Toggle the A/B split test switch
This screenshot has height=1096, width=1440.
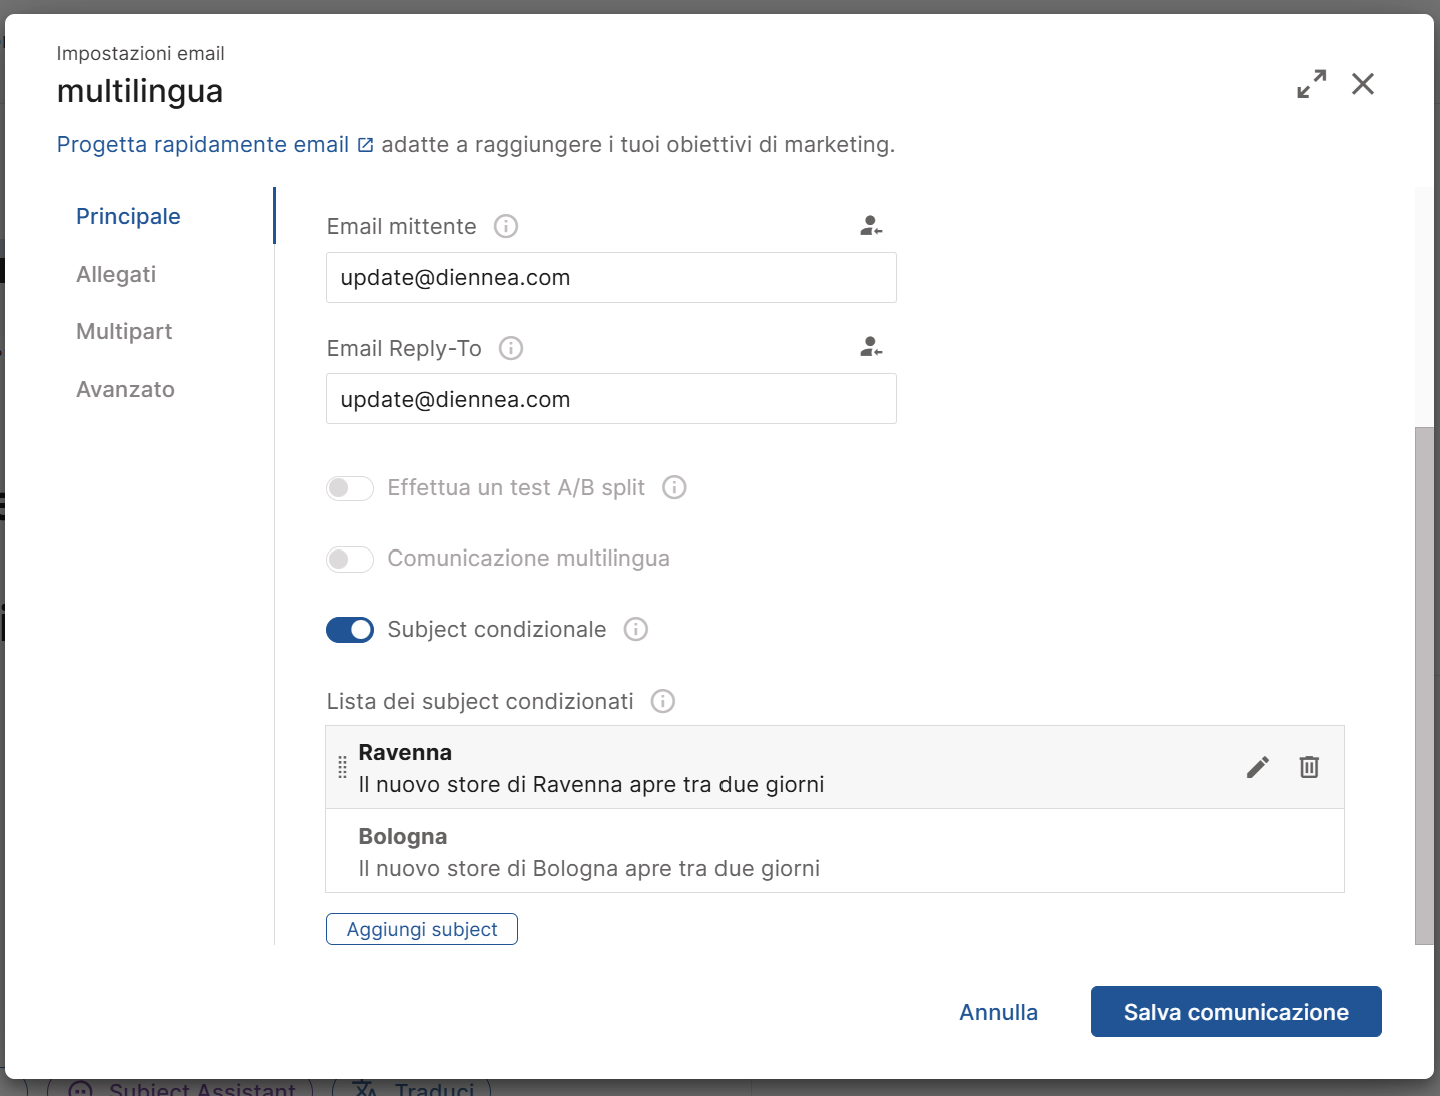click(350, 488)
